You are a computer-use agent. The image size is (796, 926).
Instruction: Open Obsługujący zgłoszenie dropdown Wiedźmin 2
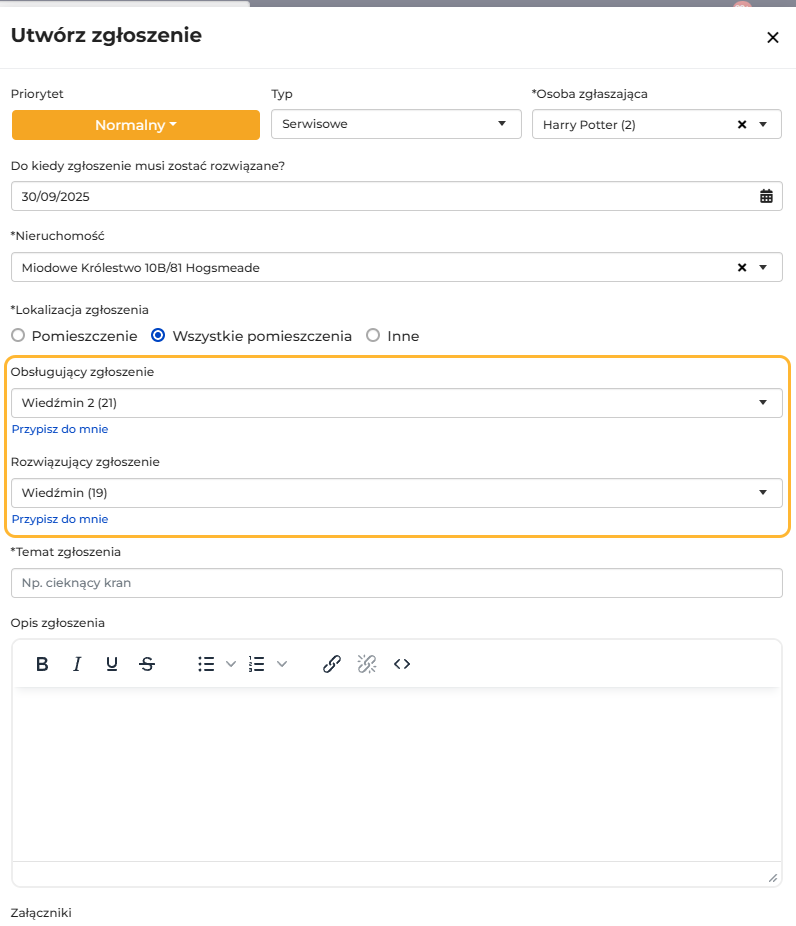(x=397, y=403)
